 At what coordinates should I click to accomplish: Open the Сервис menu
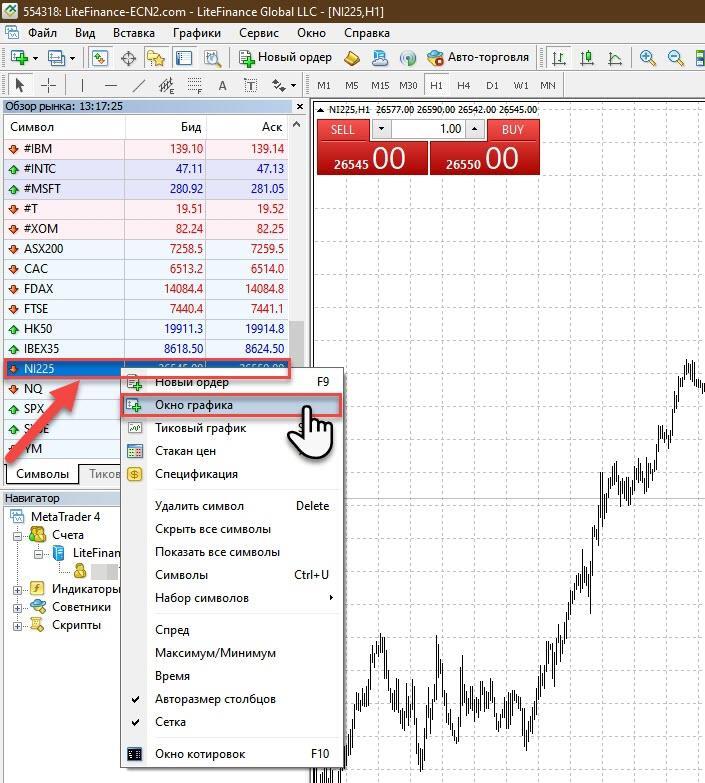[x=259, y=33]
